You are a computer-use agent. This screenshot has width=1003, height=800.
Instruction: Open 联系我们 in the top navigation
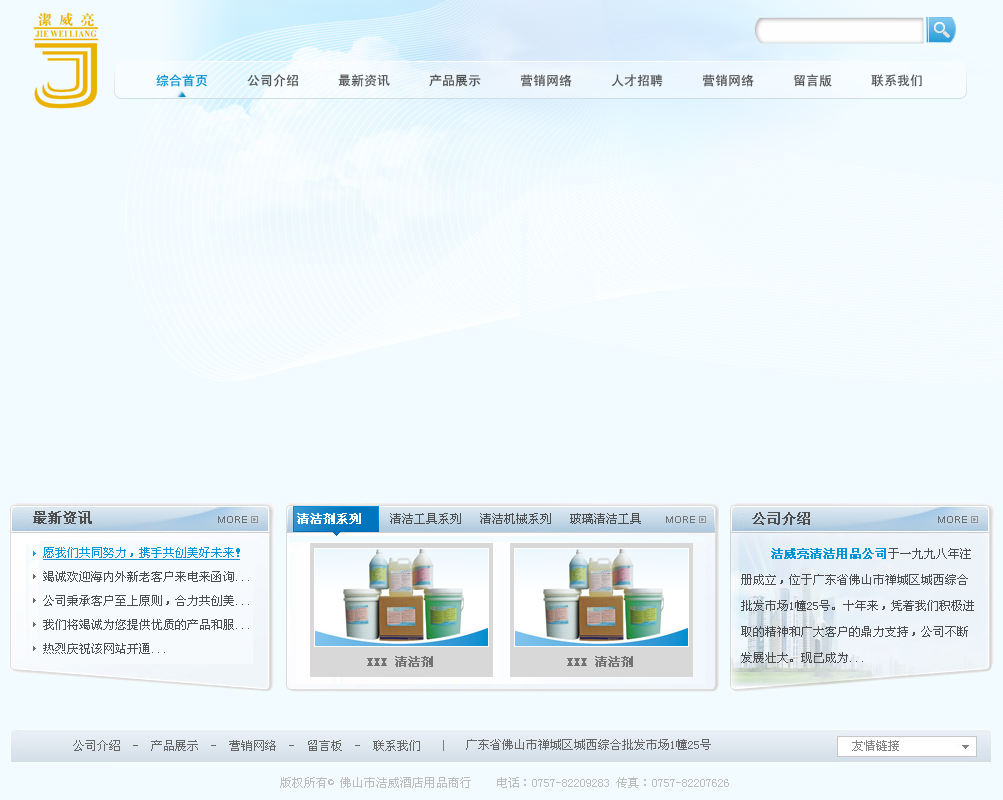point(897,81)
